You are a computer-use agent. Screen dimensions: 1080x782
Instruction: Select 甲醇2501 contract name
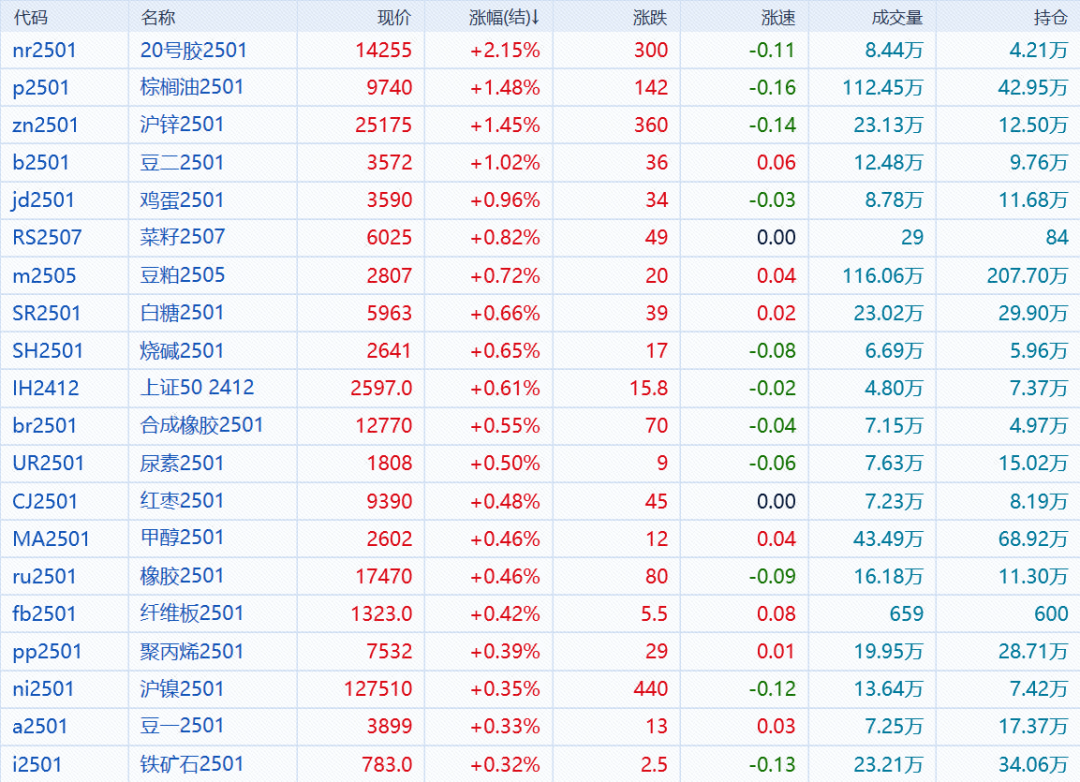(x=182, y=538)
